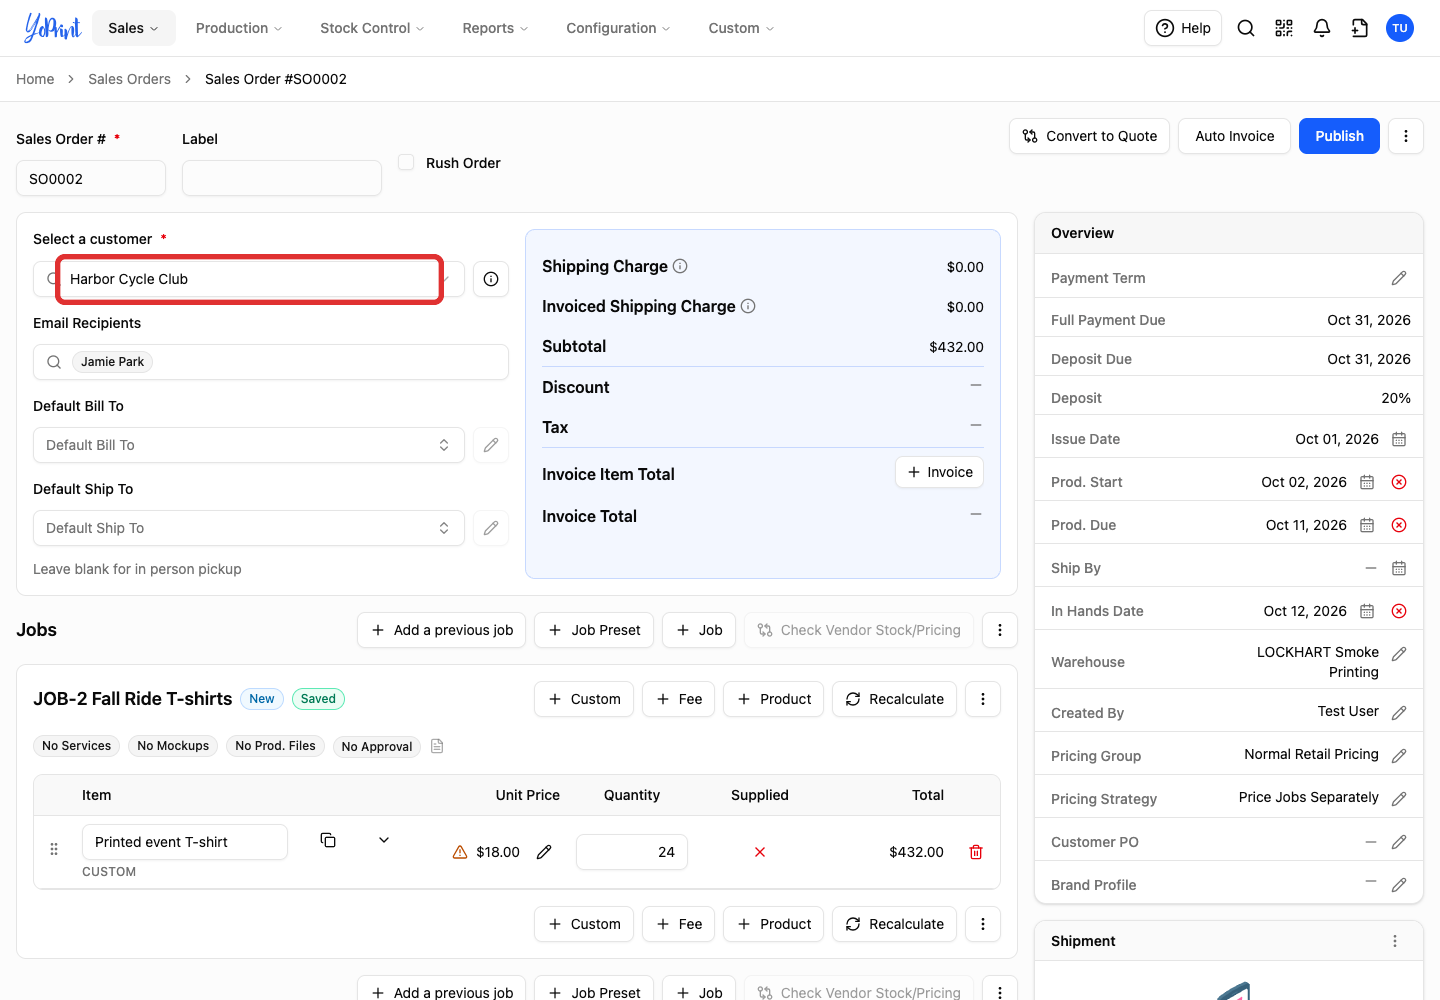
Task: Open the Configuration menu
Action: click(x=618, y=28)
